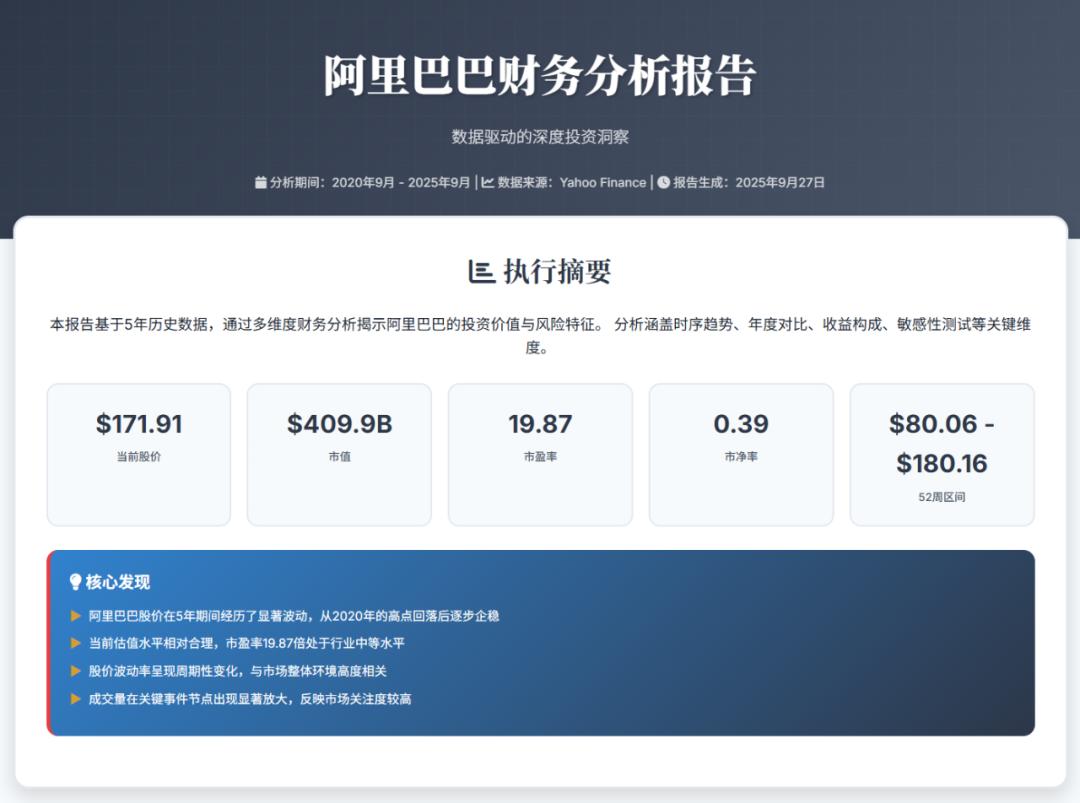Click the calendar icon beside 分析期间
The image size is (1080, 803).
click(x=261, y=183)
